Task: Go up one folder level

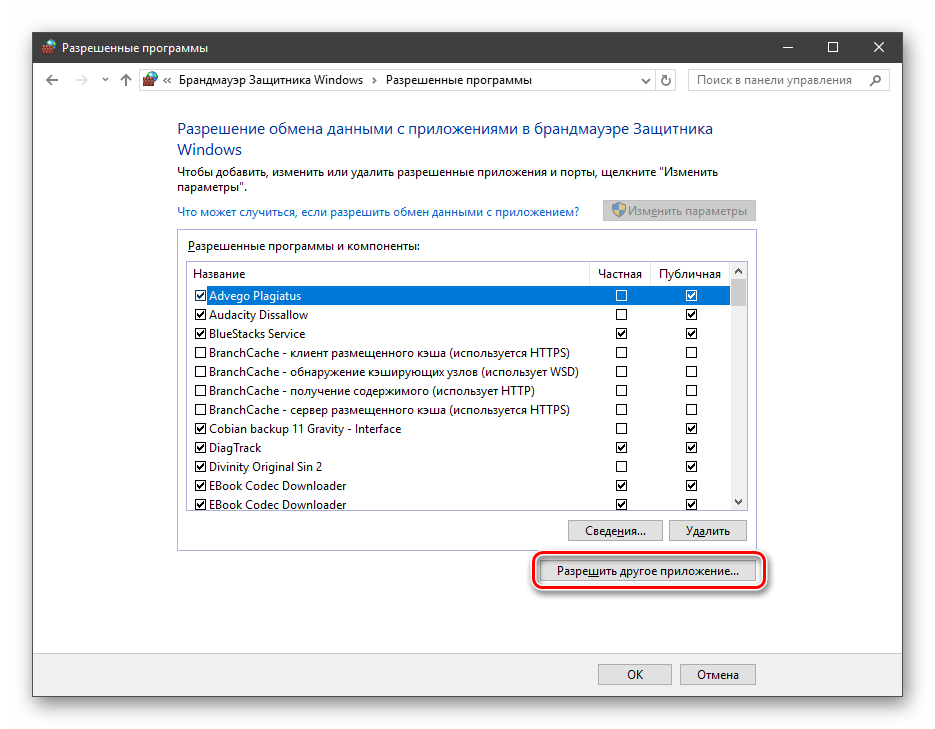Action: (x=125, y=80)
